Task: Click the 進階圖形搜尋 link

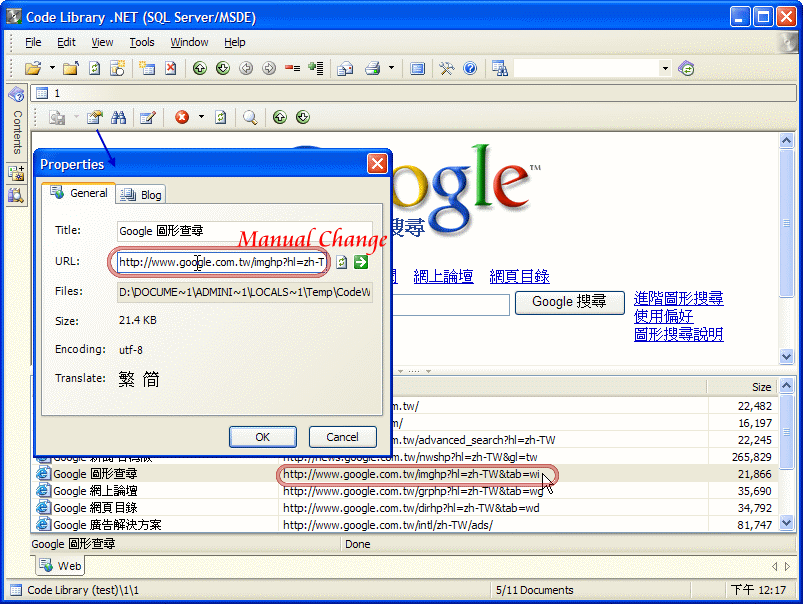Action: tap(679, 298)
